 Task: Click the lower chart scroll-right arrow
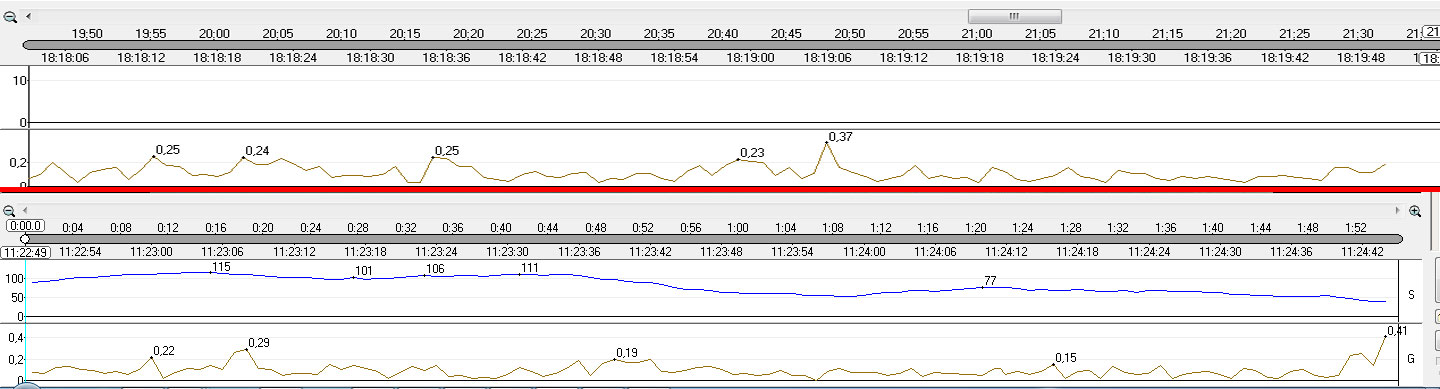(x=1399, y=211)
